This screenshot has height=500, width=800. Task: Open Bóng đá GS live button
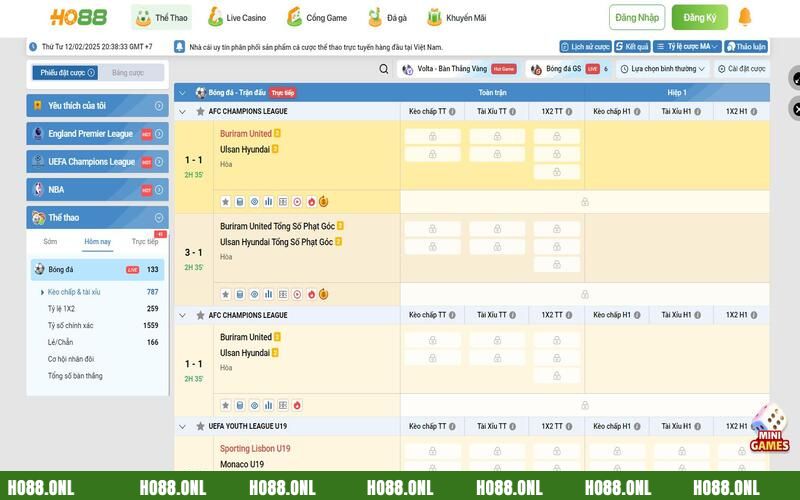[569, 69]
